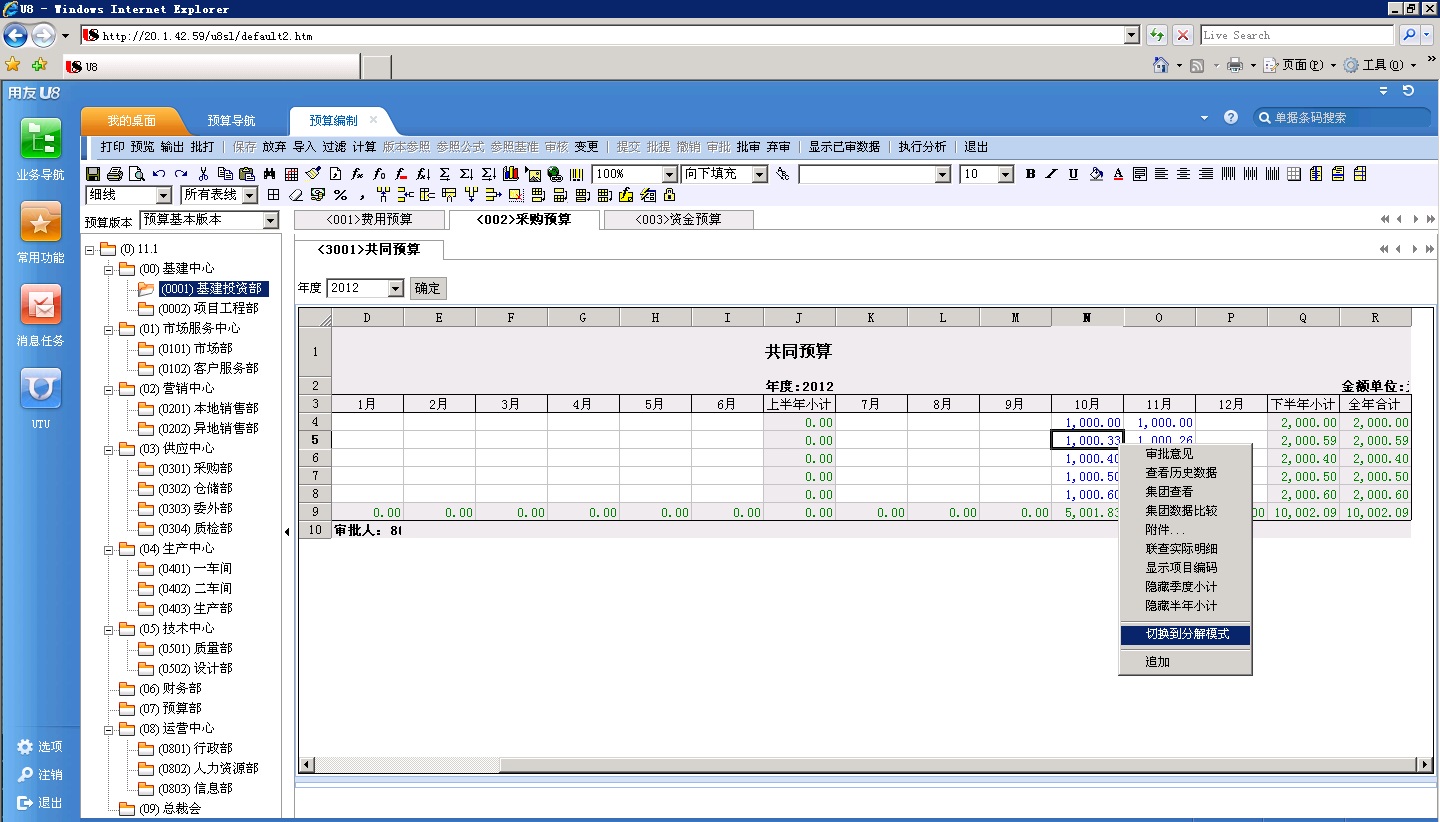Click the fill color paint bucket icon

[x=1096, y=174]
